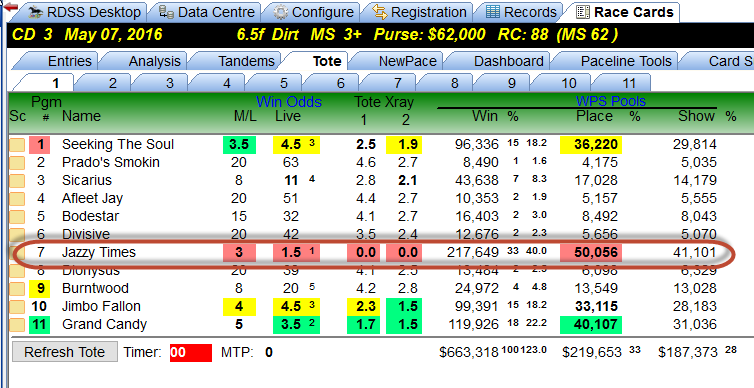
Task: Click win pool value 217,649
Action: pos(473,252)
